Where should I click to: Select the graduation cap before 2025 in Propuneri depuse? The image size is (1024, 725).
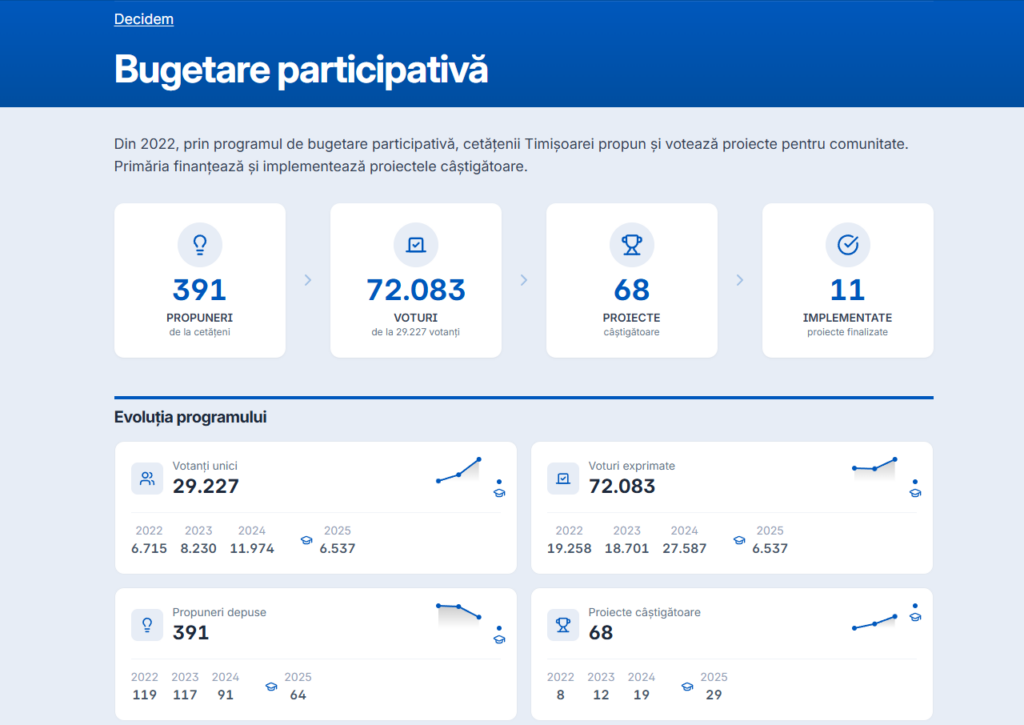coord(271,686)
